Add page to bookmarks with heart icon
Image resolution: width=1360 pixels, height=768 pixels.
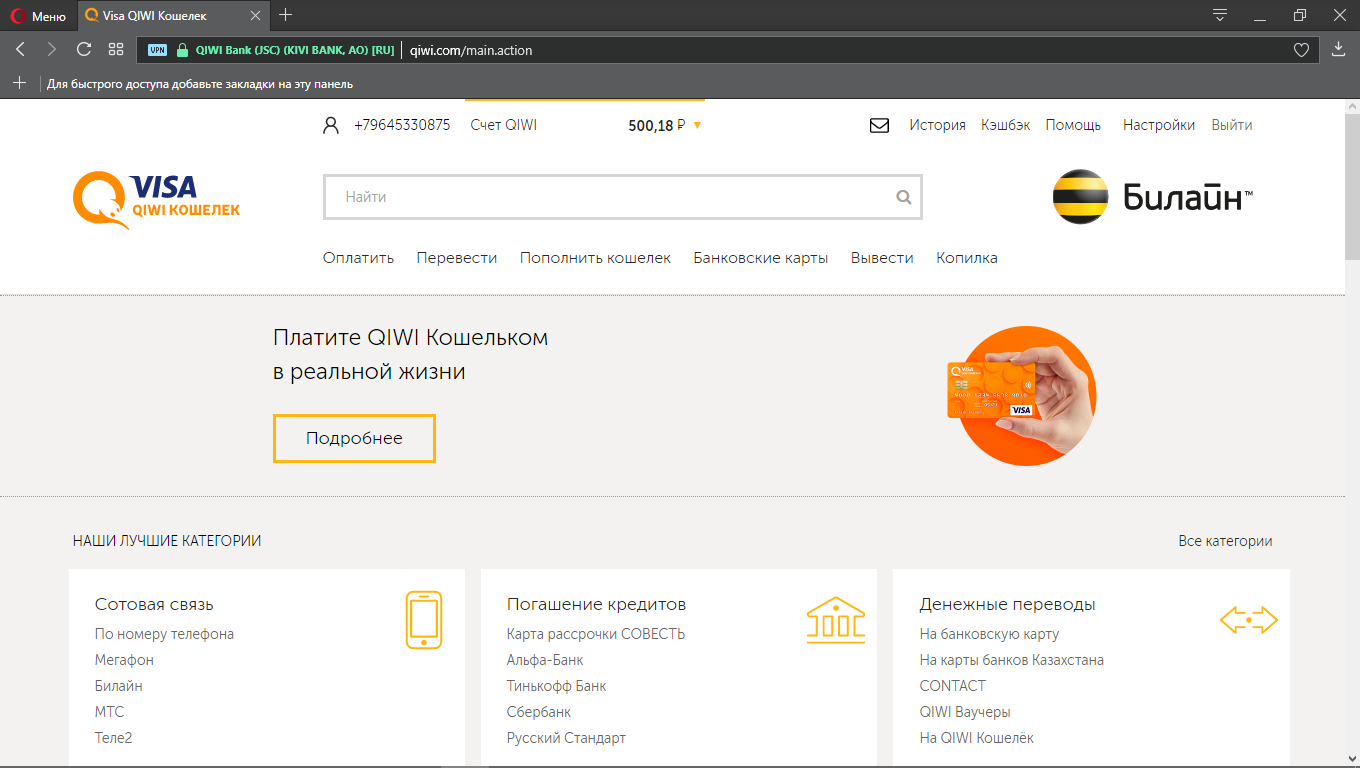(x=1301, y=50)
